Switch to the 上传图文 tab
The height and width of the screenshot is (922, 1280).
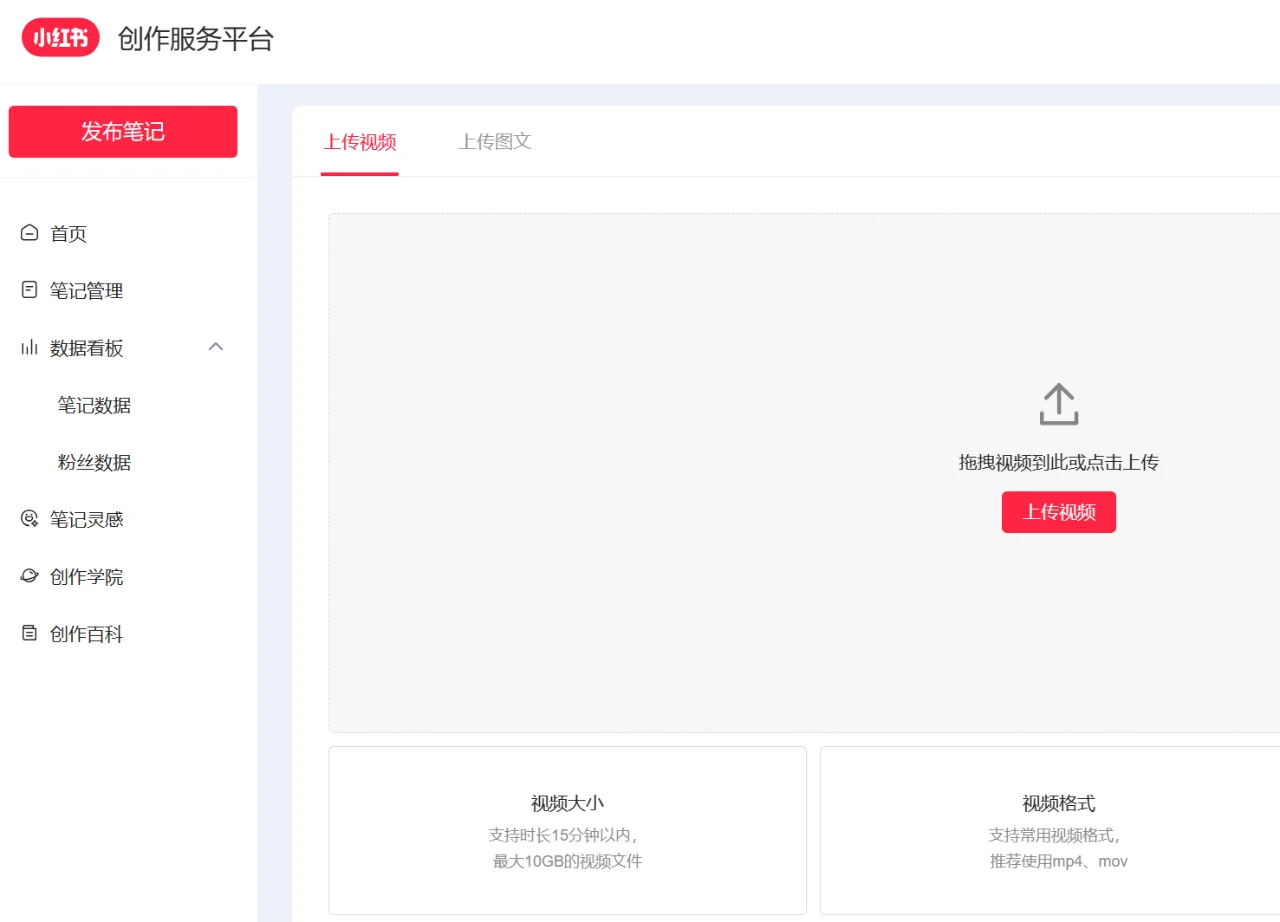click(x=495, y=142)
